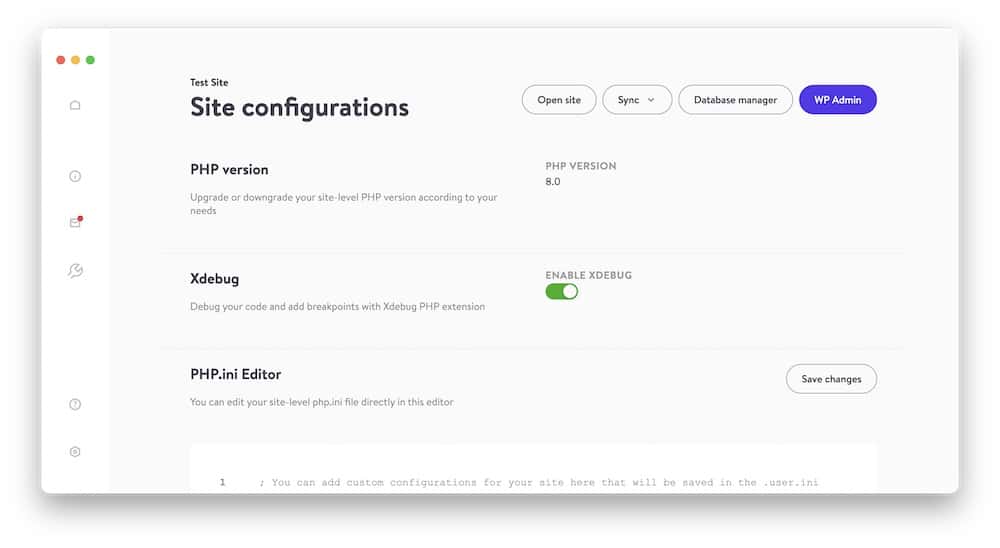Click the line number 1 gutter
This screenshot has height=548, width=1000.
(223, 482)
